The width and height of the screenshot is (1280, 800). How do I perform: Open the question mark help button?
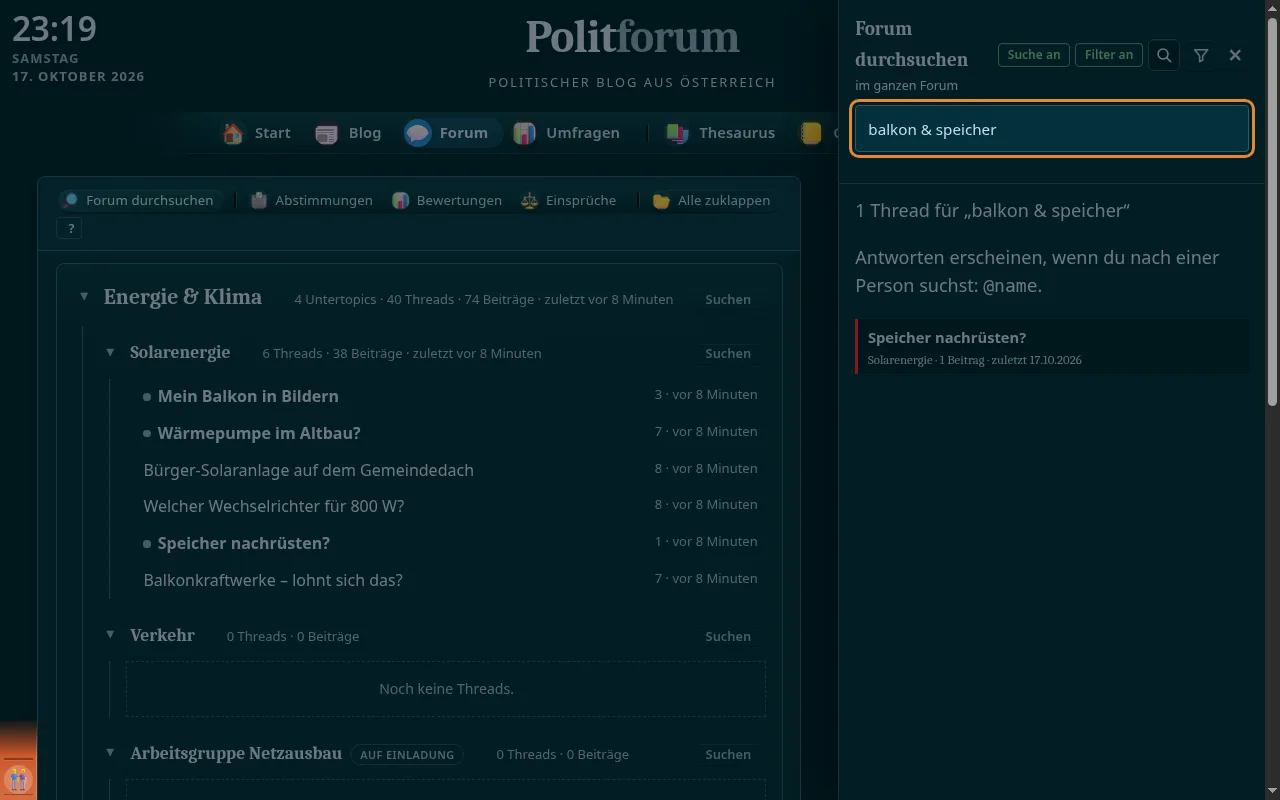click(x=71, y=229)
